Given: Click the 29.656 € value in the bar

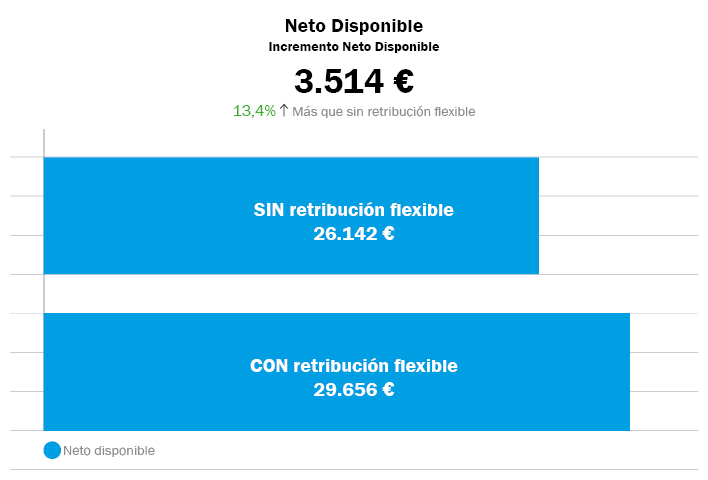Looking at the screenshot, I should 354,390.
